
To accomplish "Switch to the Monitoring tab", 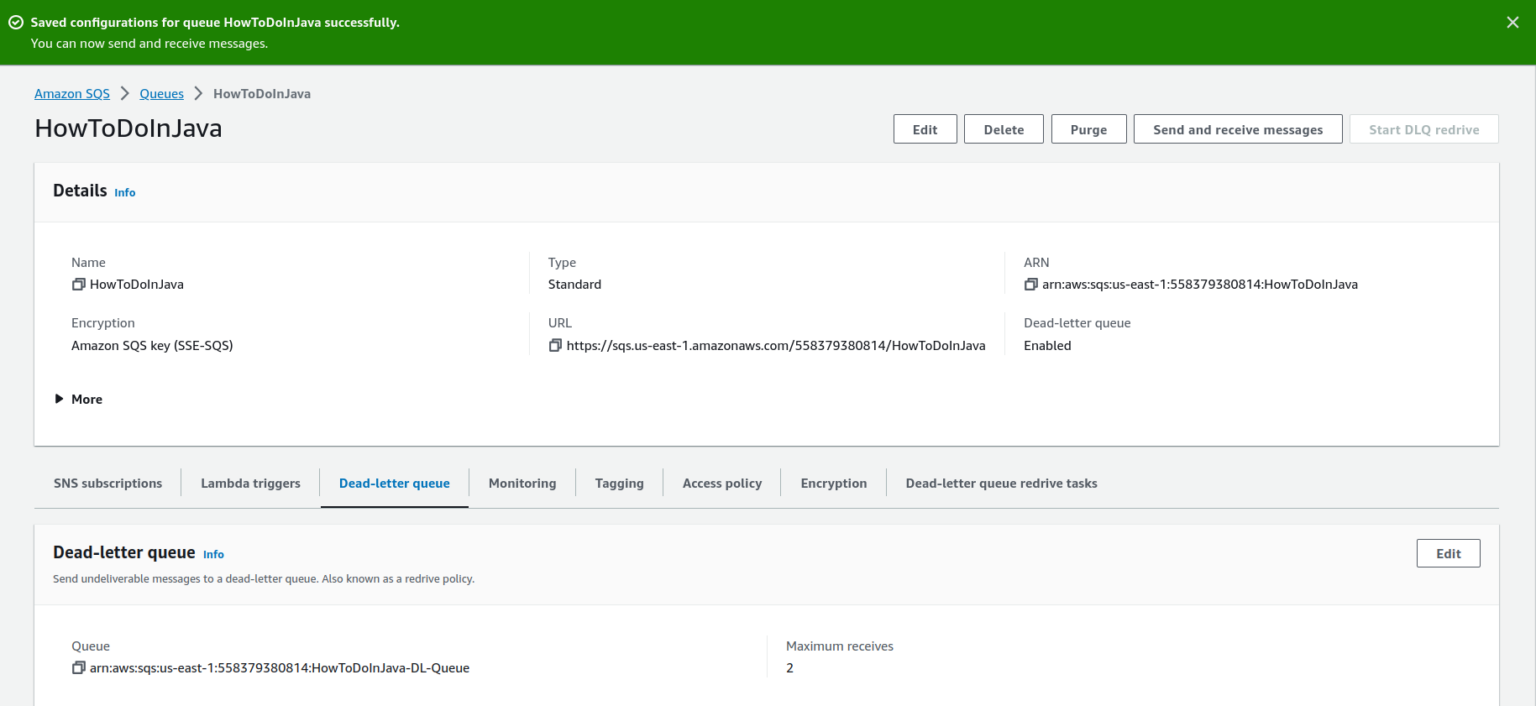I will (x=521, y=483).
